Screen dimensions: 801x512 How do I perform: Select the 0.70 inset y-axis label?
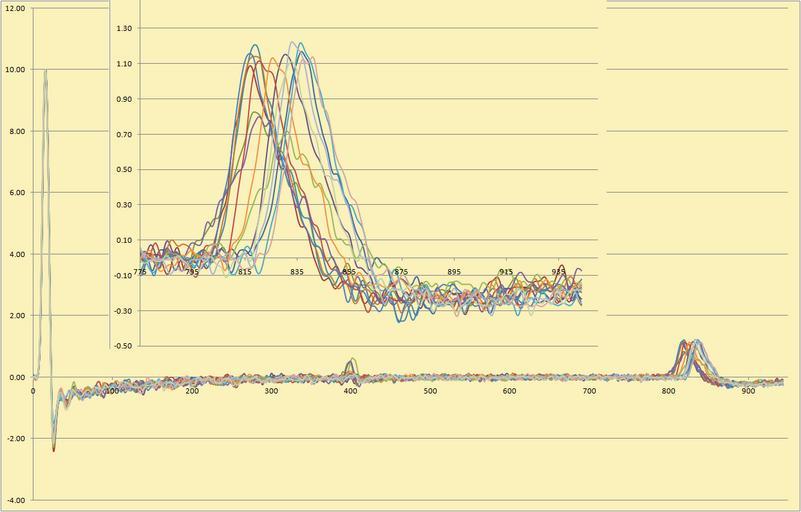pyautogui.click(x=124, y=134)
